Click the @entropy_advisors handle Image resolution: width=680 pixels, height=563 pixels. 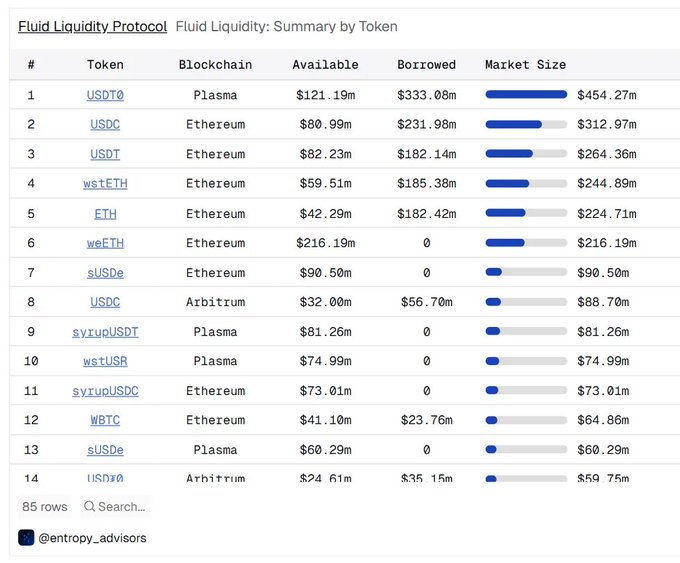tap(92, 538)
